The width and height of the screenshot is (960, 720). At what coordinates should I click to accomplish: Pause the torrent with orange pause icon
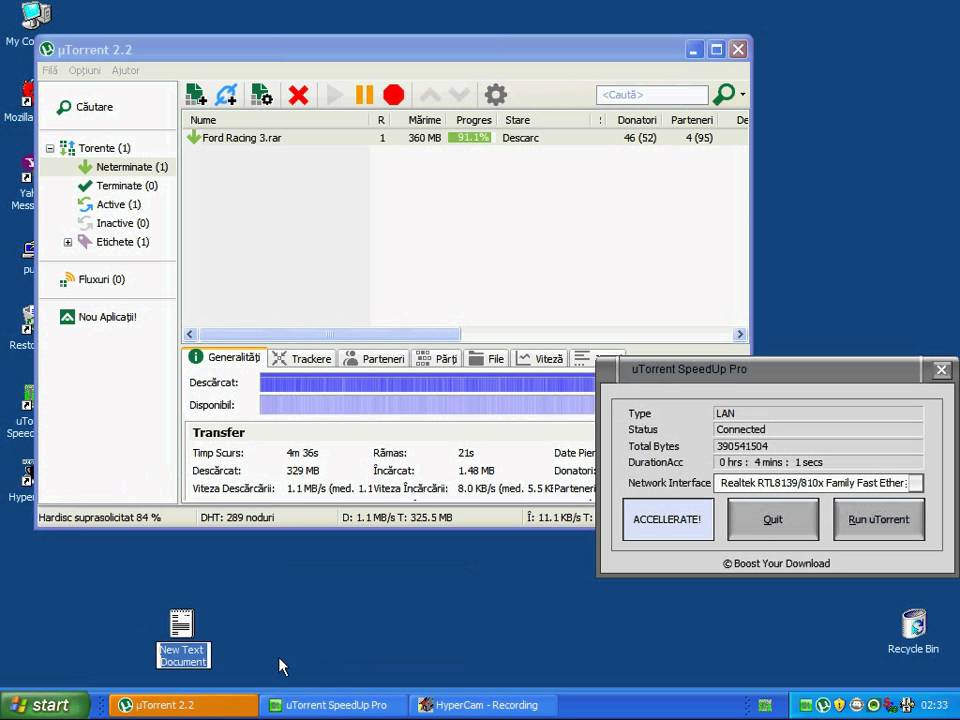(364, 95)
